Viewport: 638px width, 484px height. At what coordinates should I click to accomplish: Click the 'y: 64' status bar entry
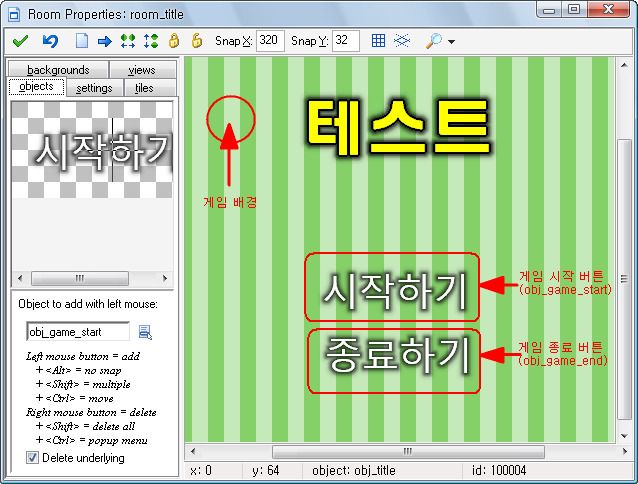click(x=266, y=471)
